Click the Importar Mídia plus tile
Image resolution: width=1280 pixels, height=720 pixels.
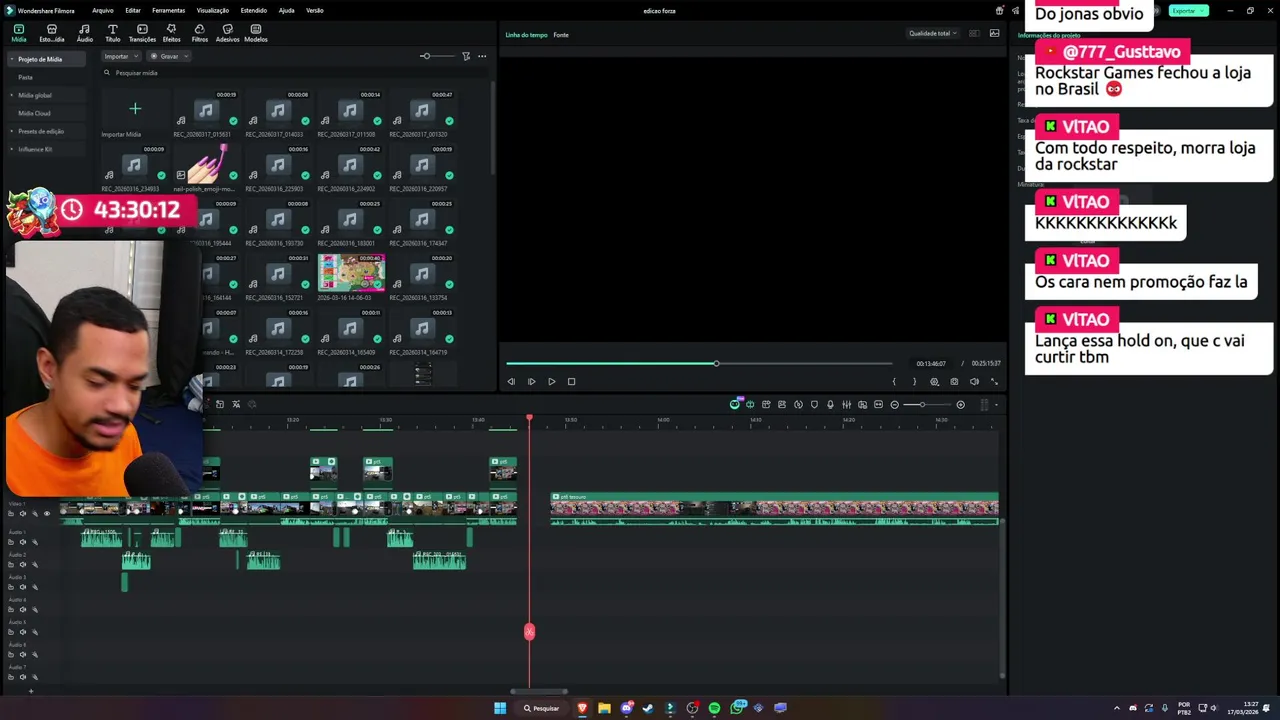135,109
